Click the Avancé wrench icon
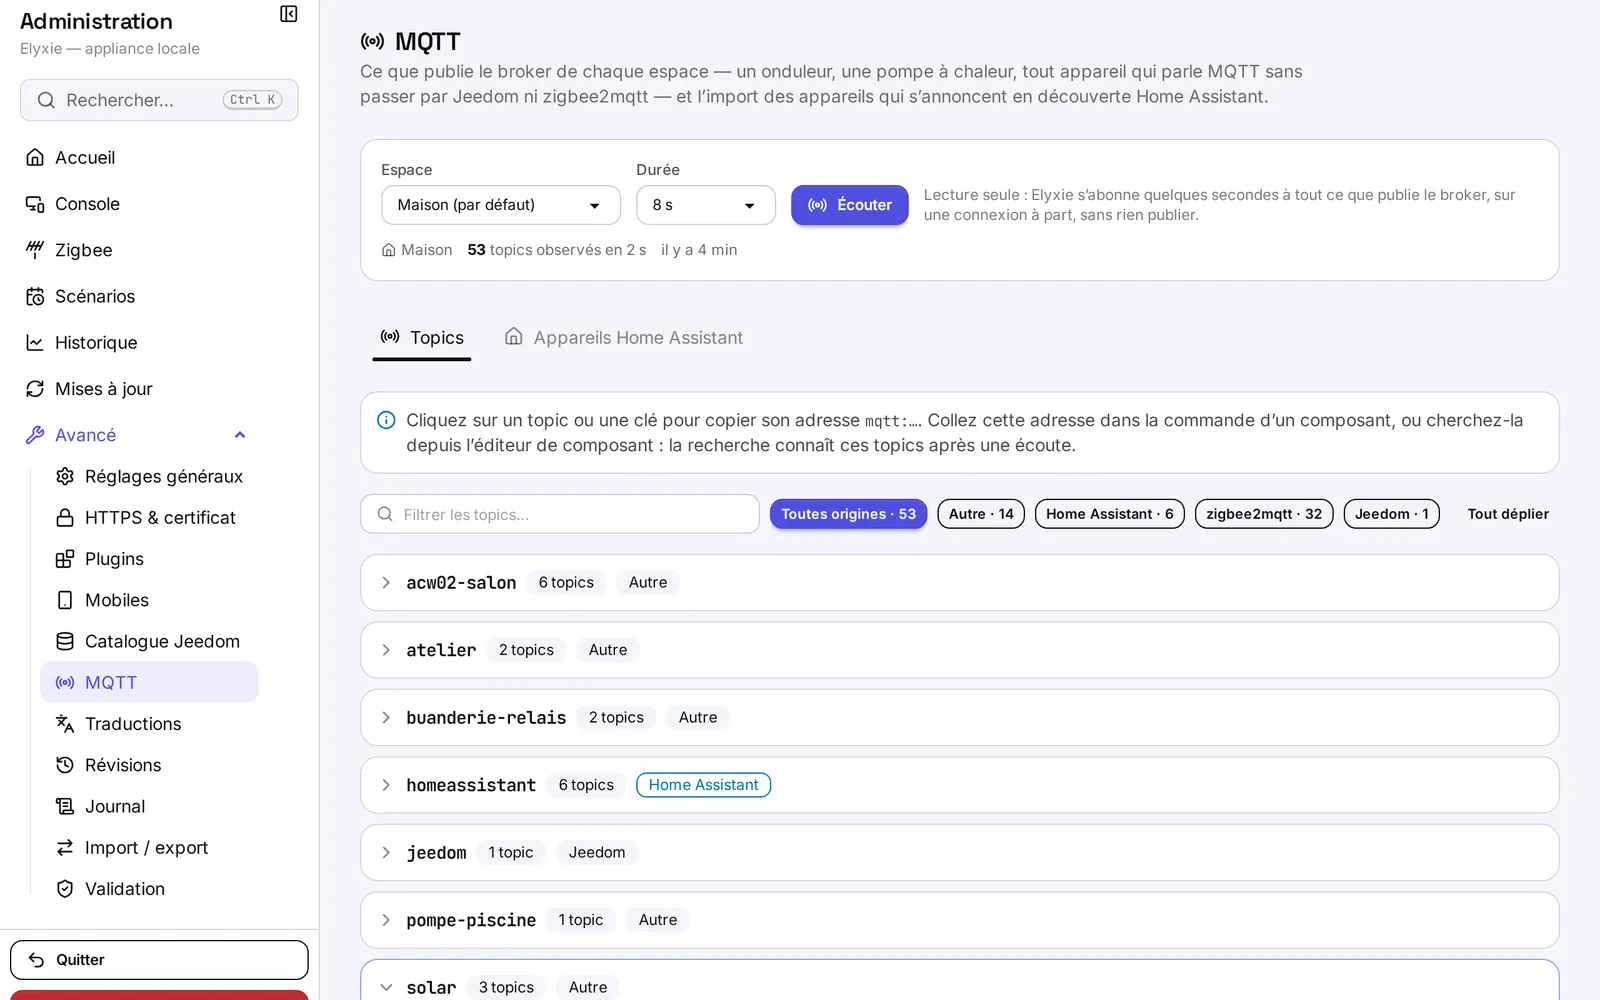Viewport: 1600px width, 1000px height. 35,435
